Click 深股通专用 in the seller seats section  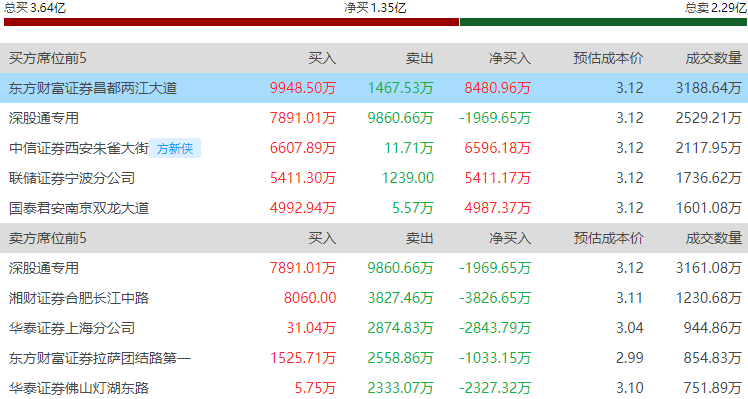click(x=43, y=268)
